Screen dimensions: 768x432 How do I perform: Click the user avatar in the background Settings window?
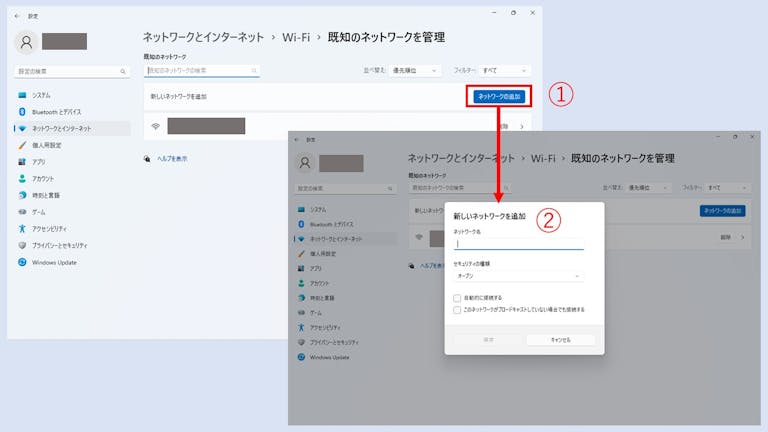[26, 42]
